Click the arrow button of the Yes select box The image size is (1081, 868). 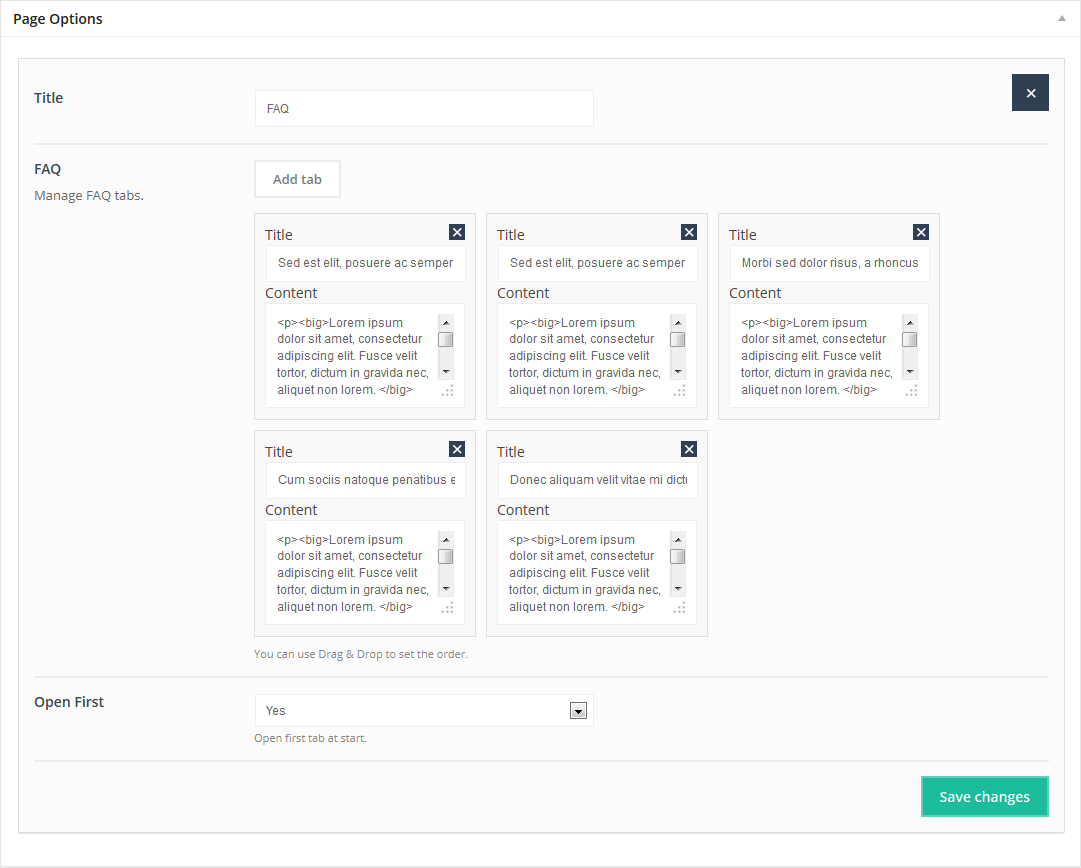pyautogui.click(x=577, y=711)
